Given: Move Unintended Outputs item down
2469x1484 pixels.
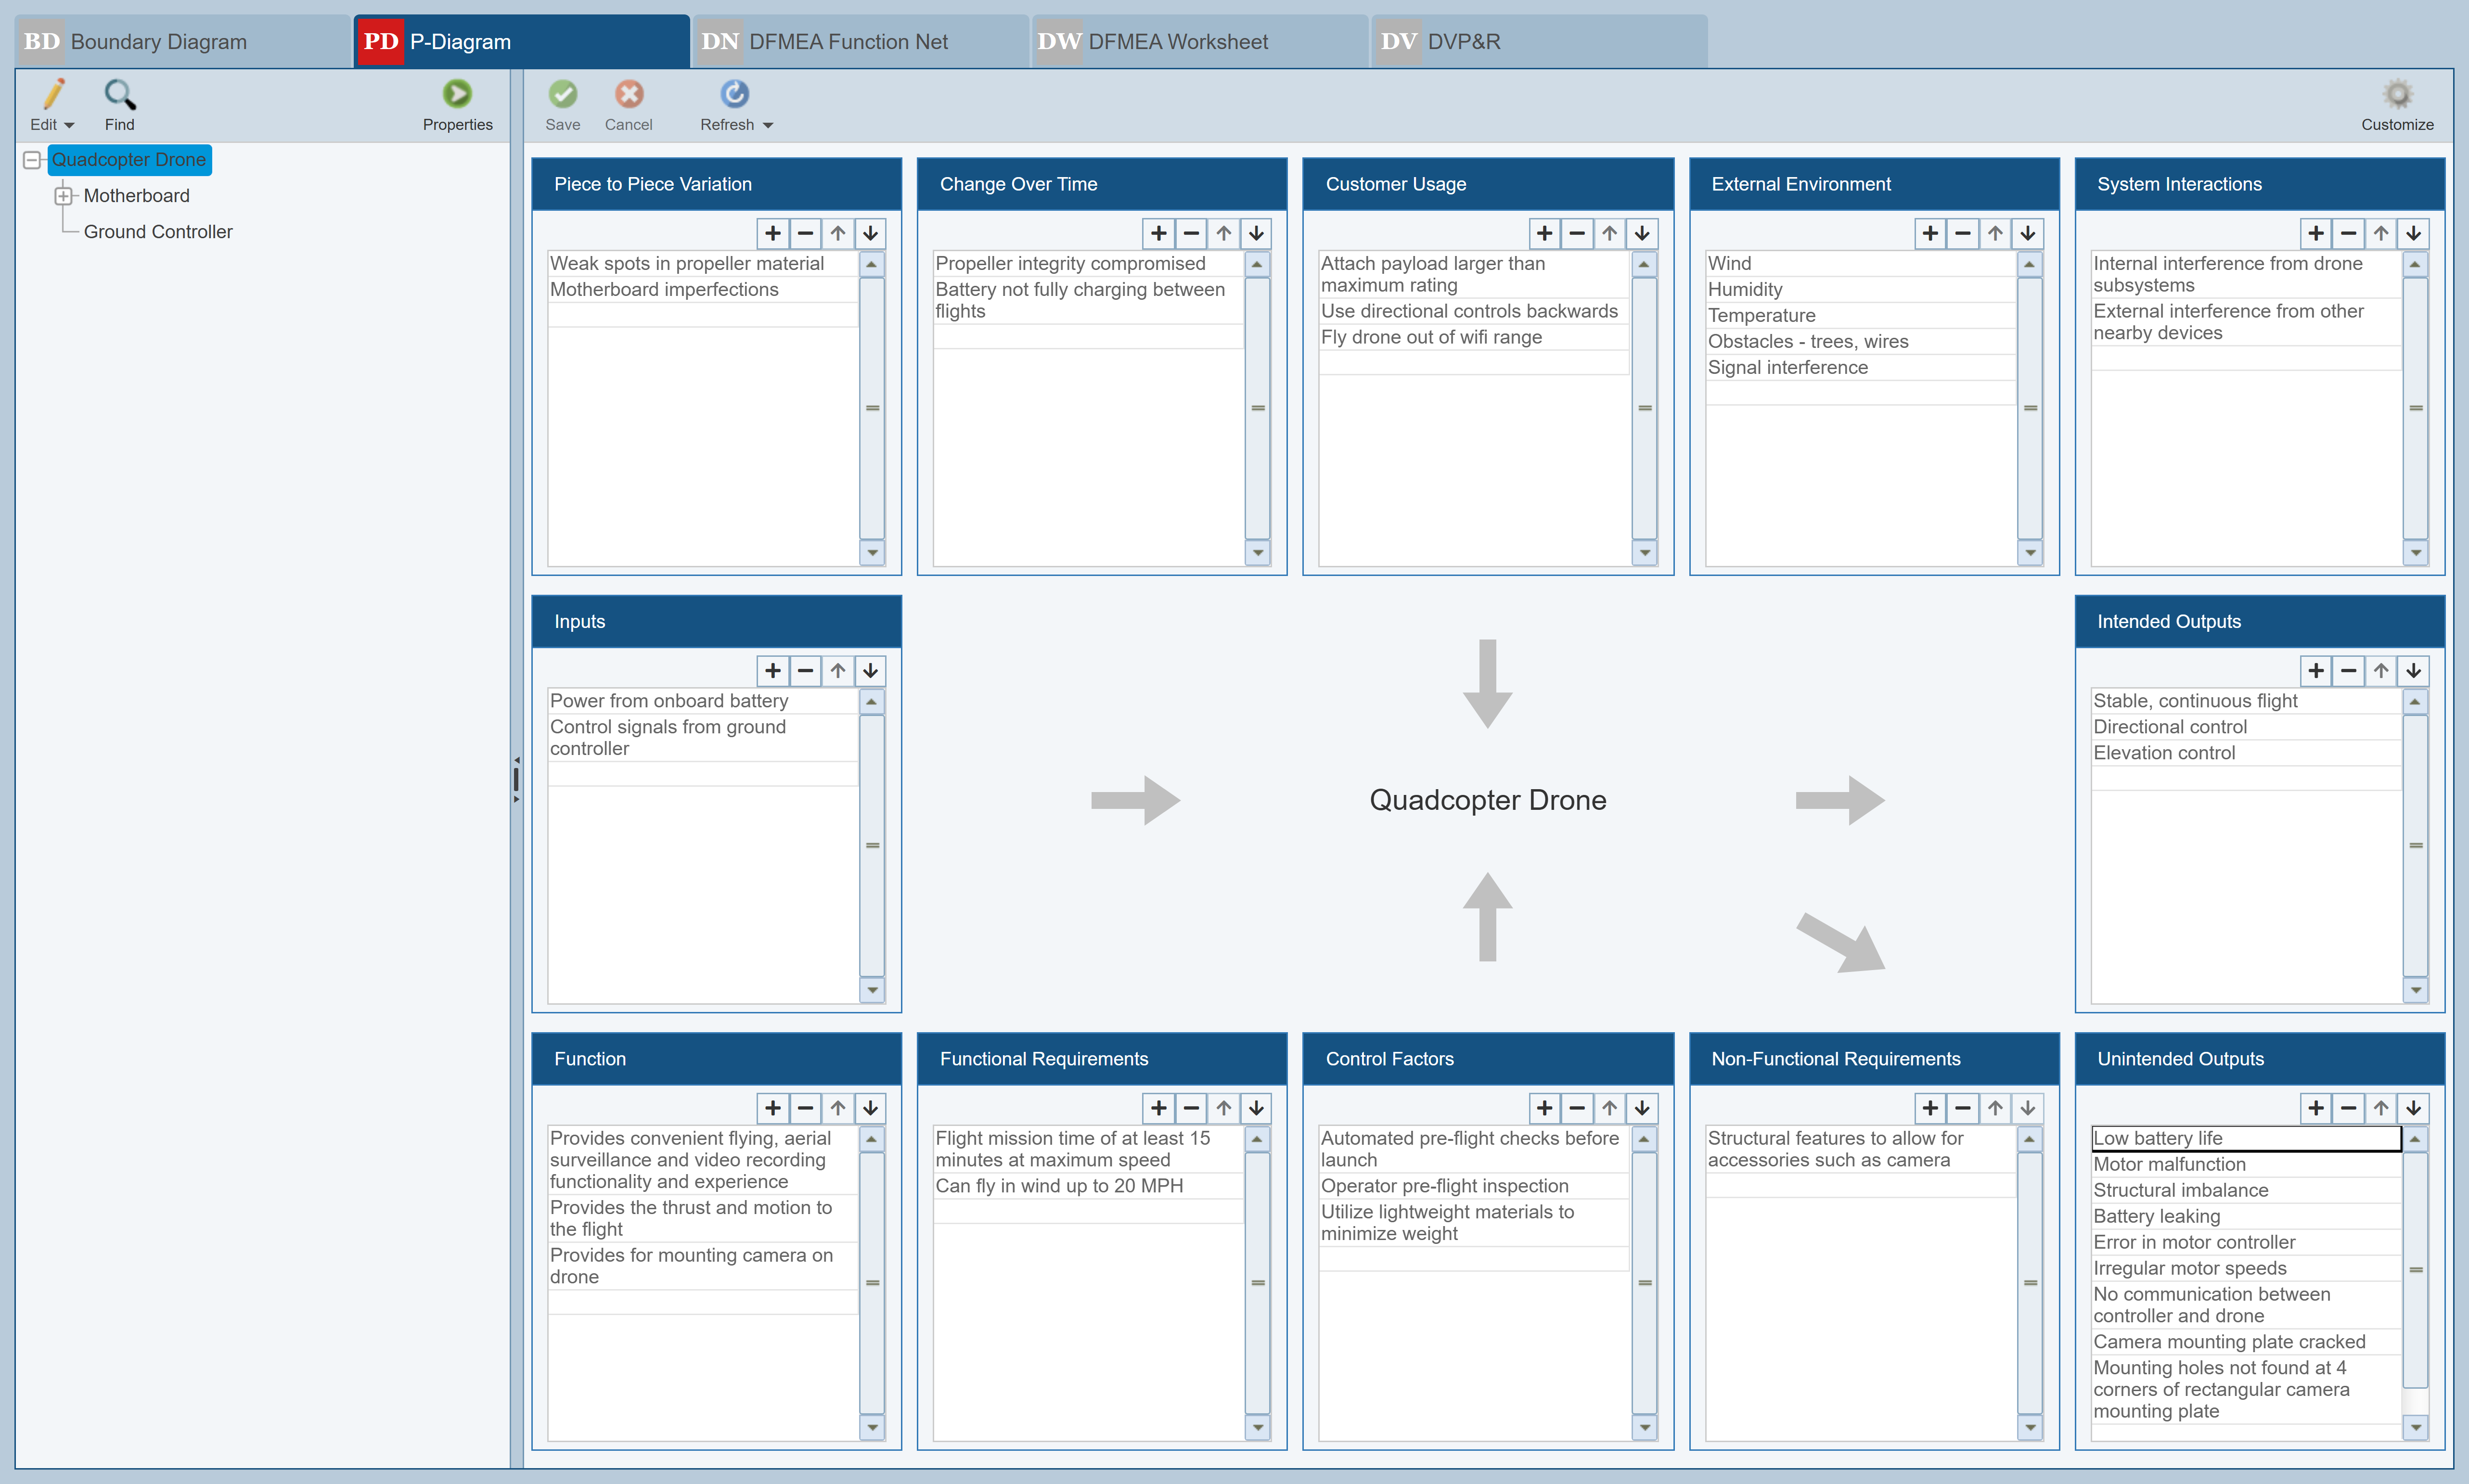Looking at the screenshot, I should pos(2413,1108).
